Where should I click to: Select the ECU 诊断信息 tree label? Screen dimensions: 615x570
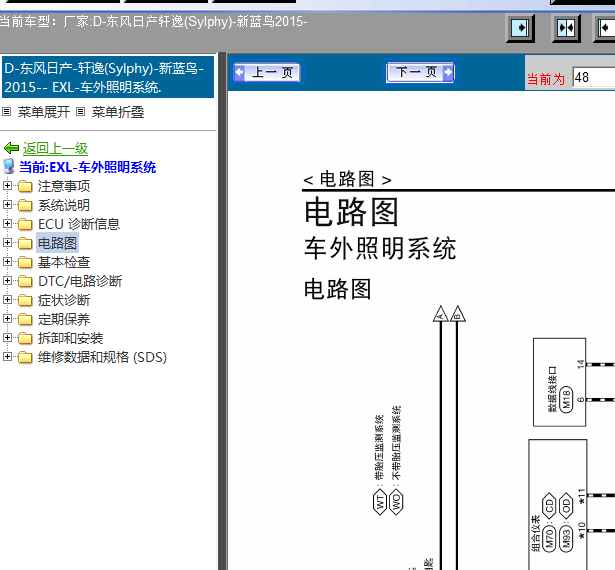pyautogui.click(x=79, y=224)
